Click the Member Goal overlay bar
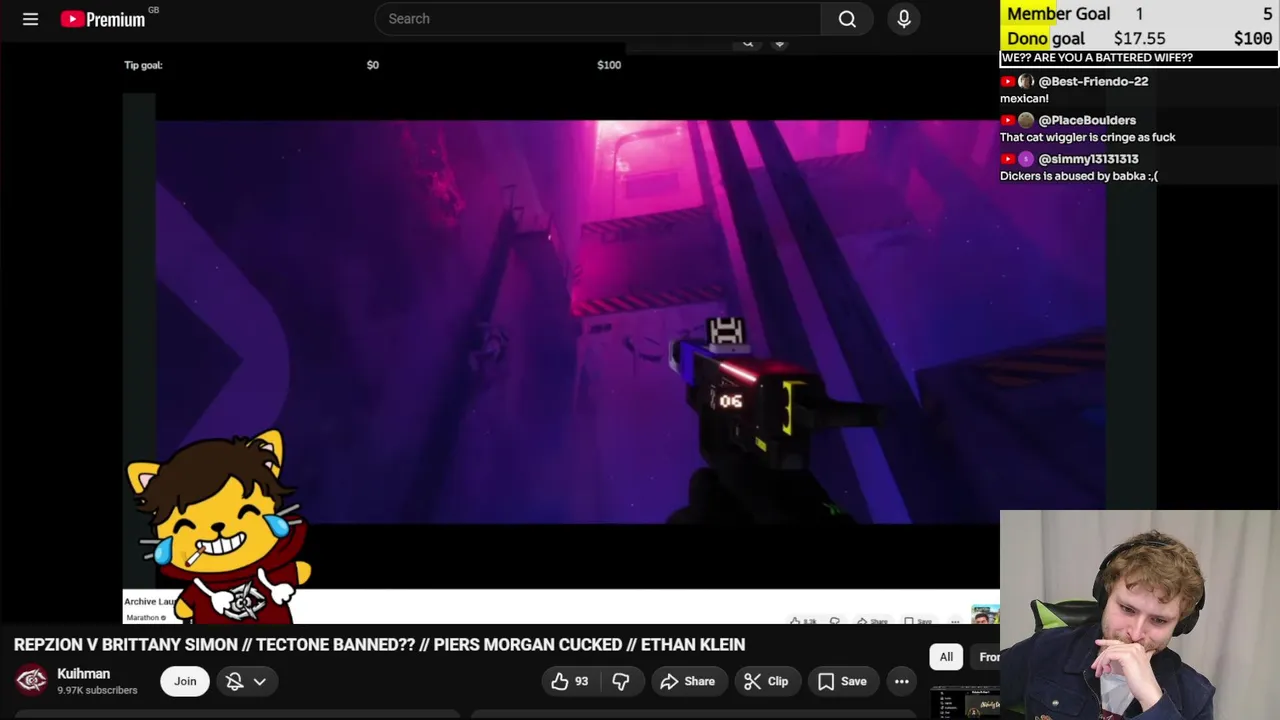The height and width of the screenshot is (720, 1280). [1139, 14]
